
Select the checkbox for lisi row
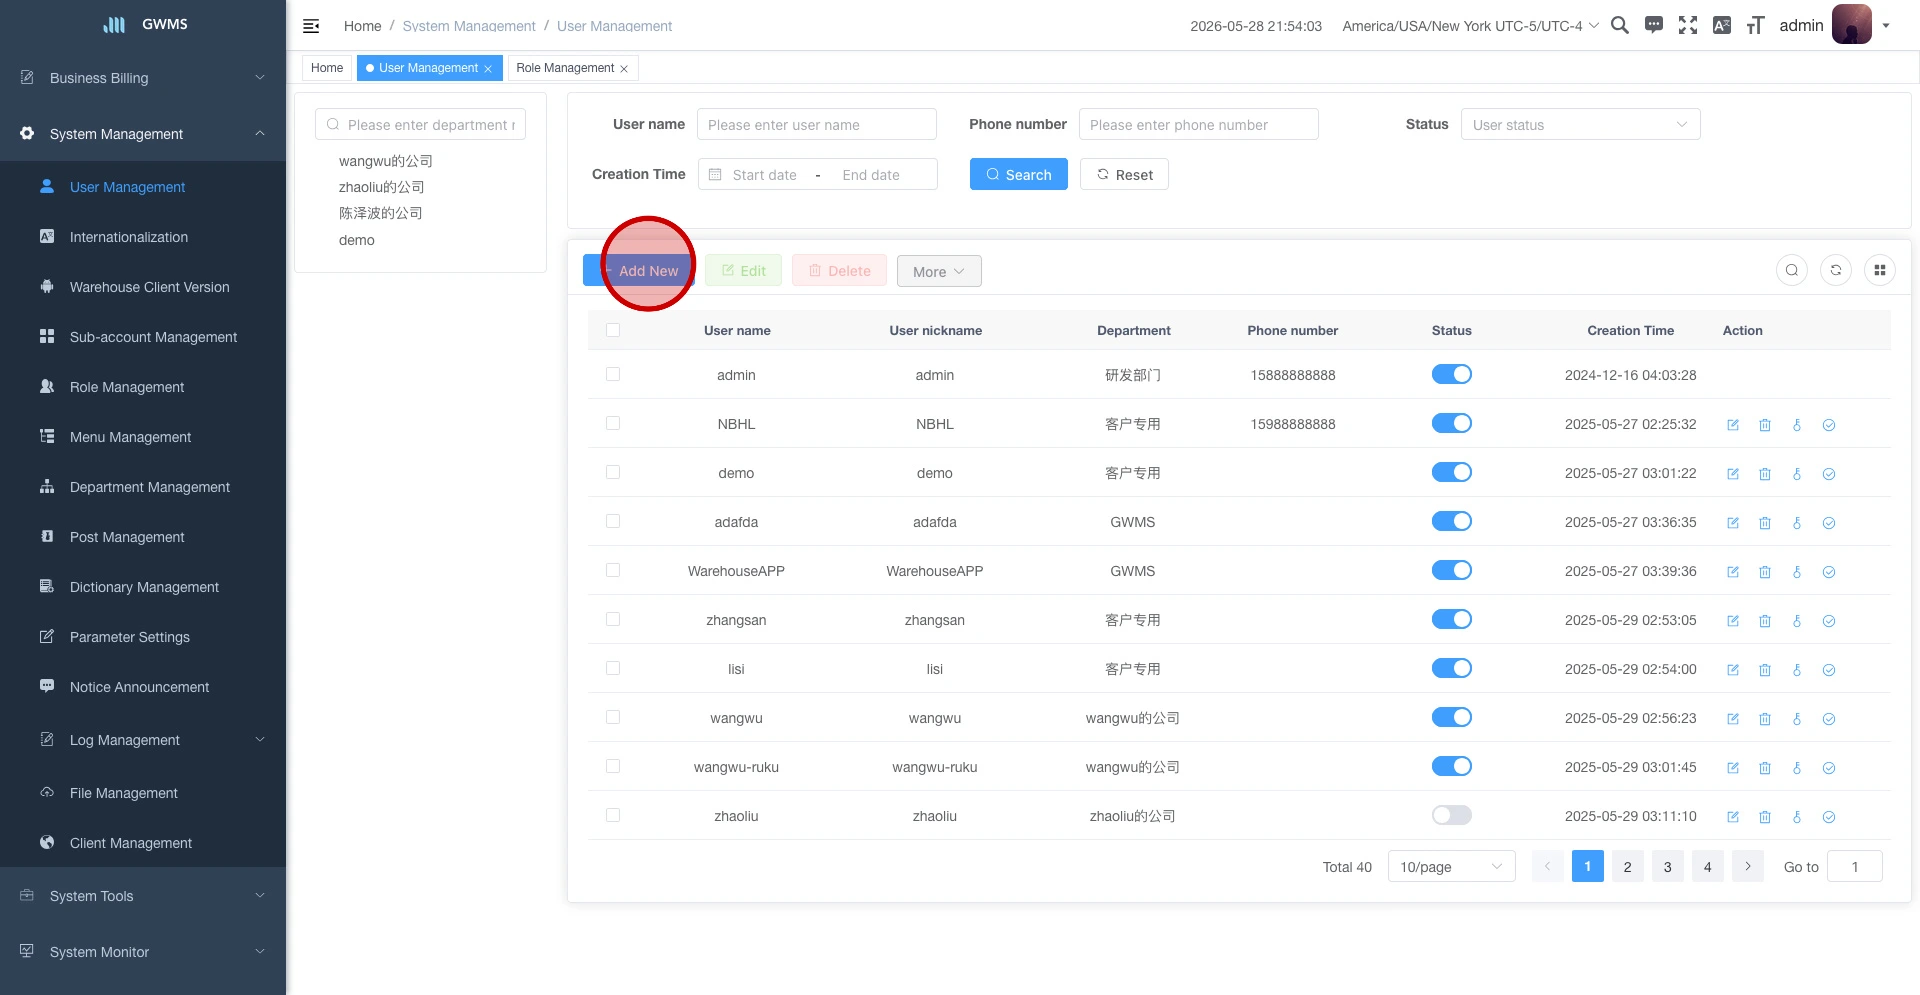click(613, 668)
